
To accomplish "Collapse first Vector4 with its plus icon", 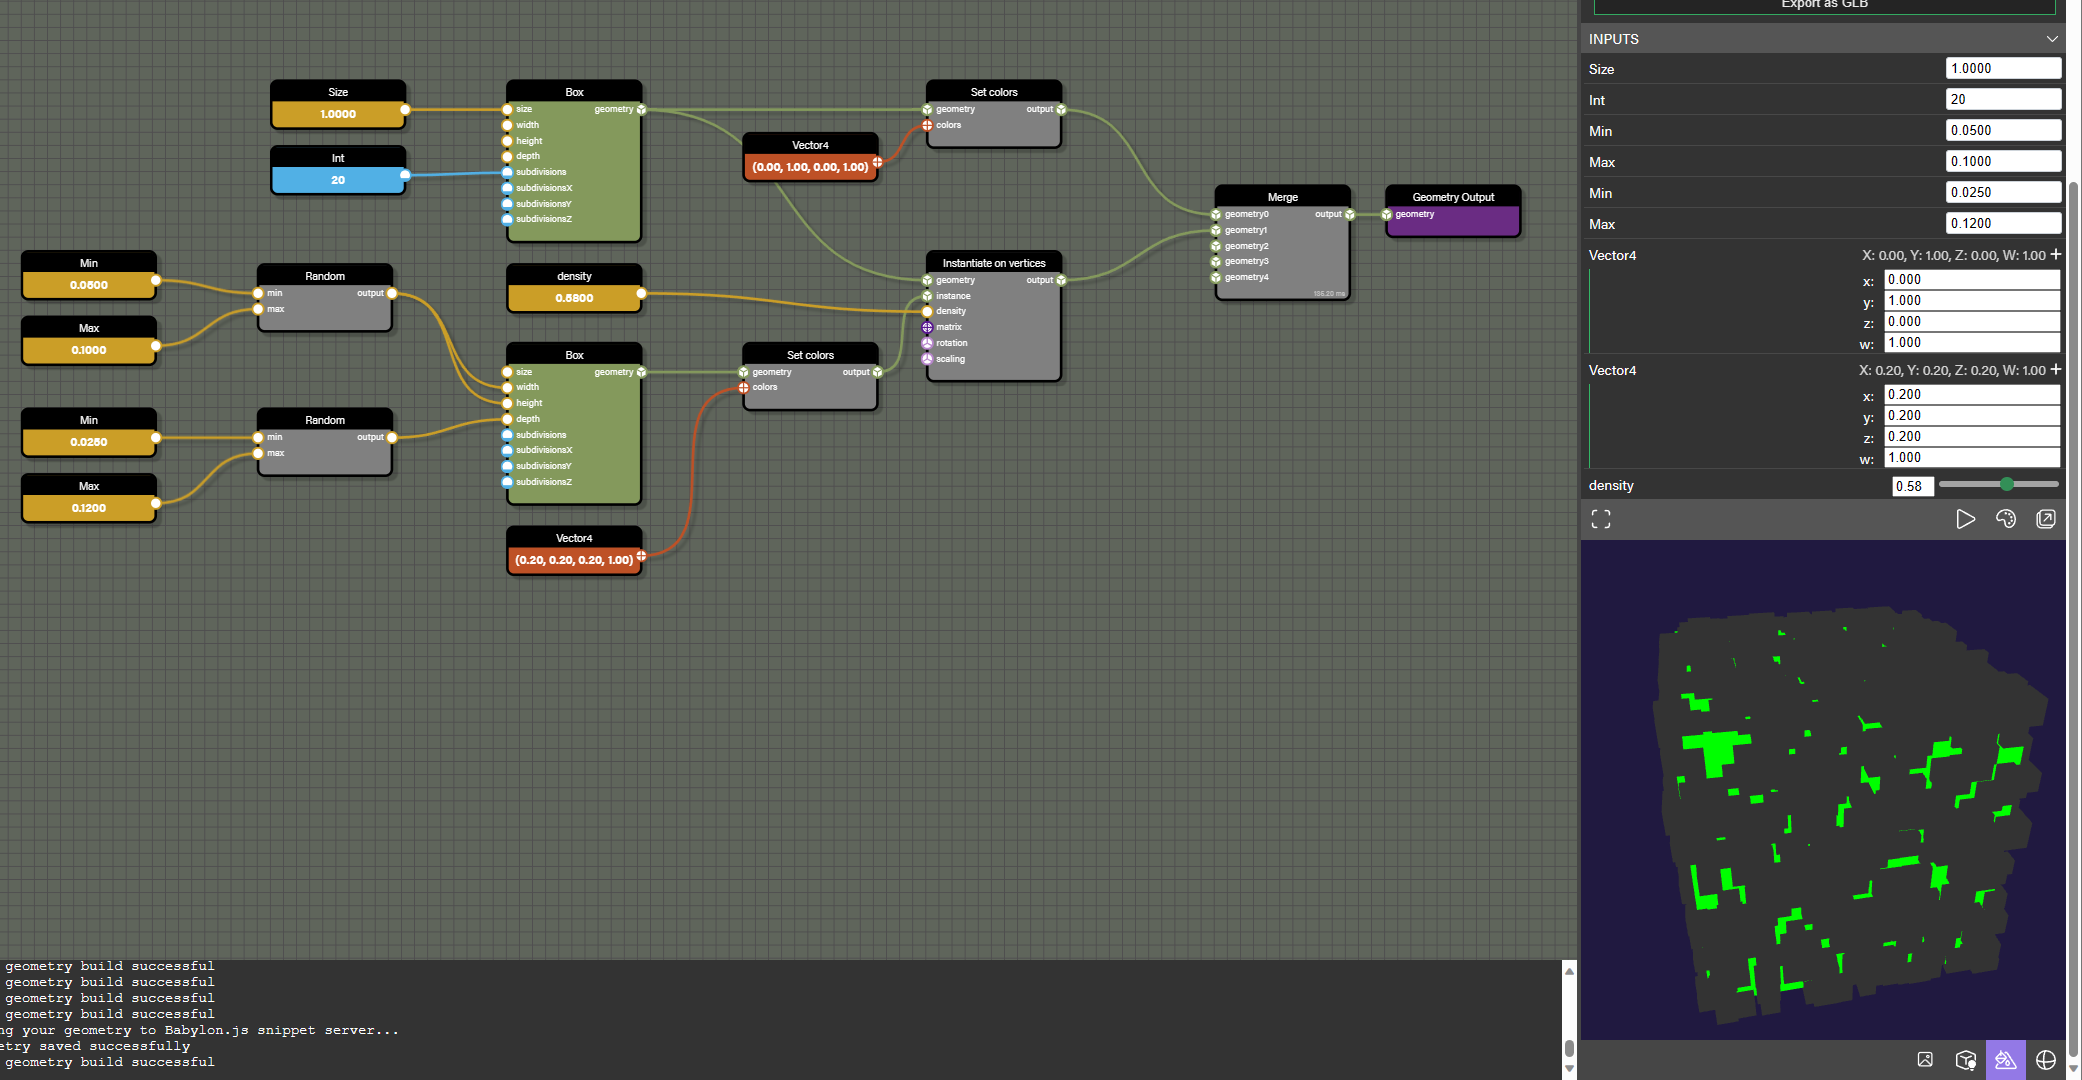I will (2056, 254).
